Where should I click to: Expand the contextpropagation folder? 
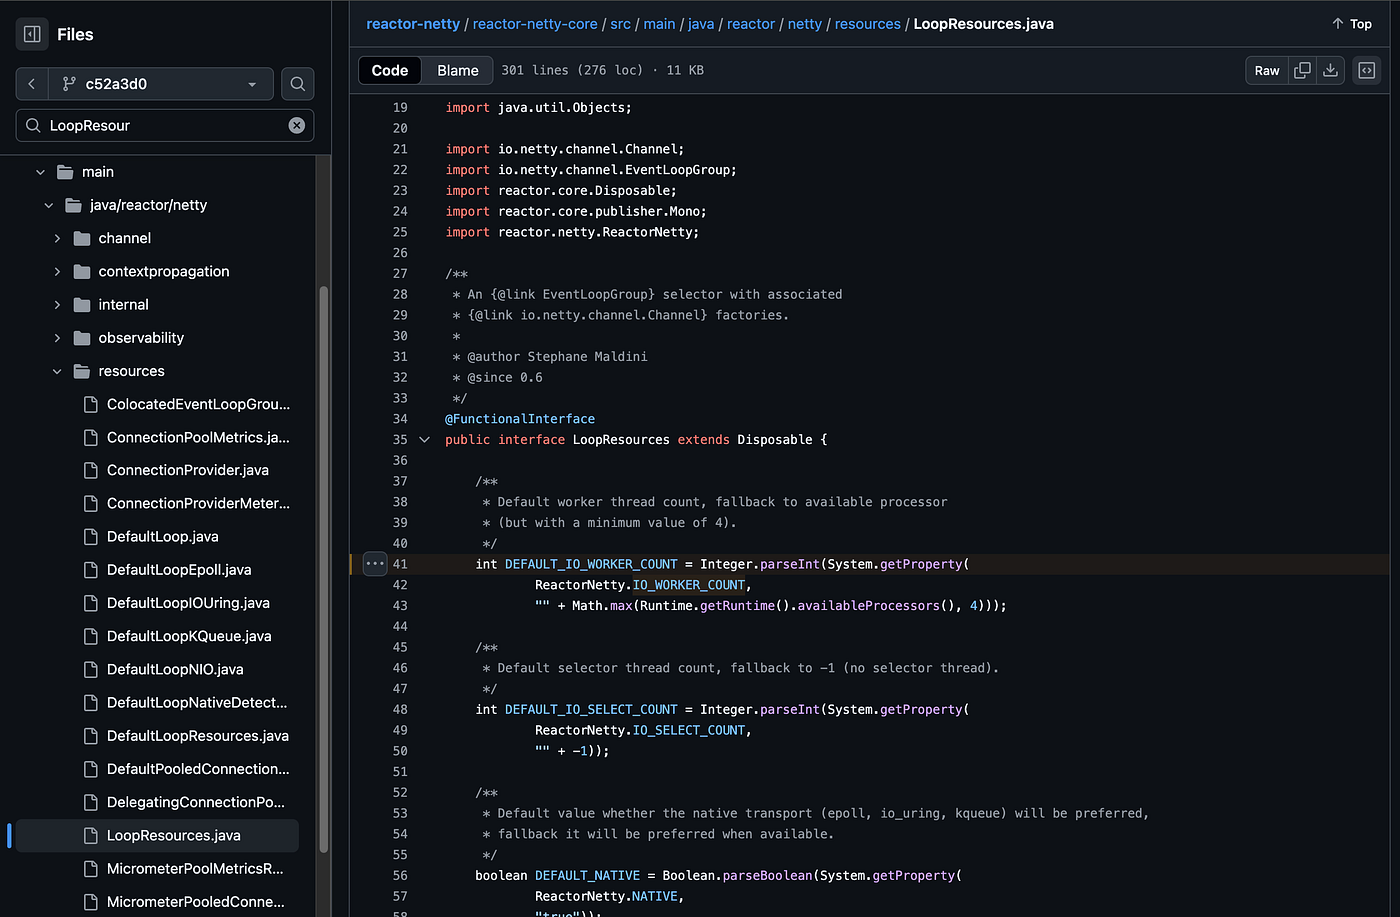57,271
